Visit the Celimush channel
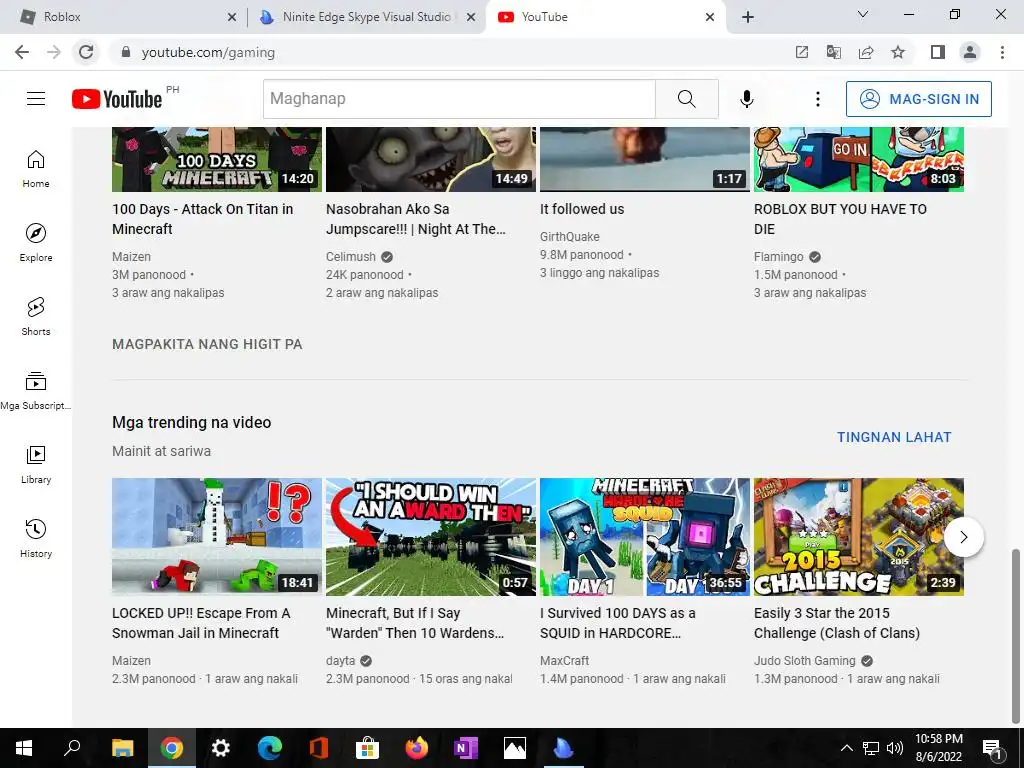This screenshot has height=768, width=1024. point(351,257)
